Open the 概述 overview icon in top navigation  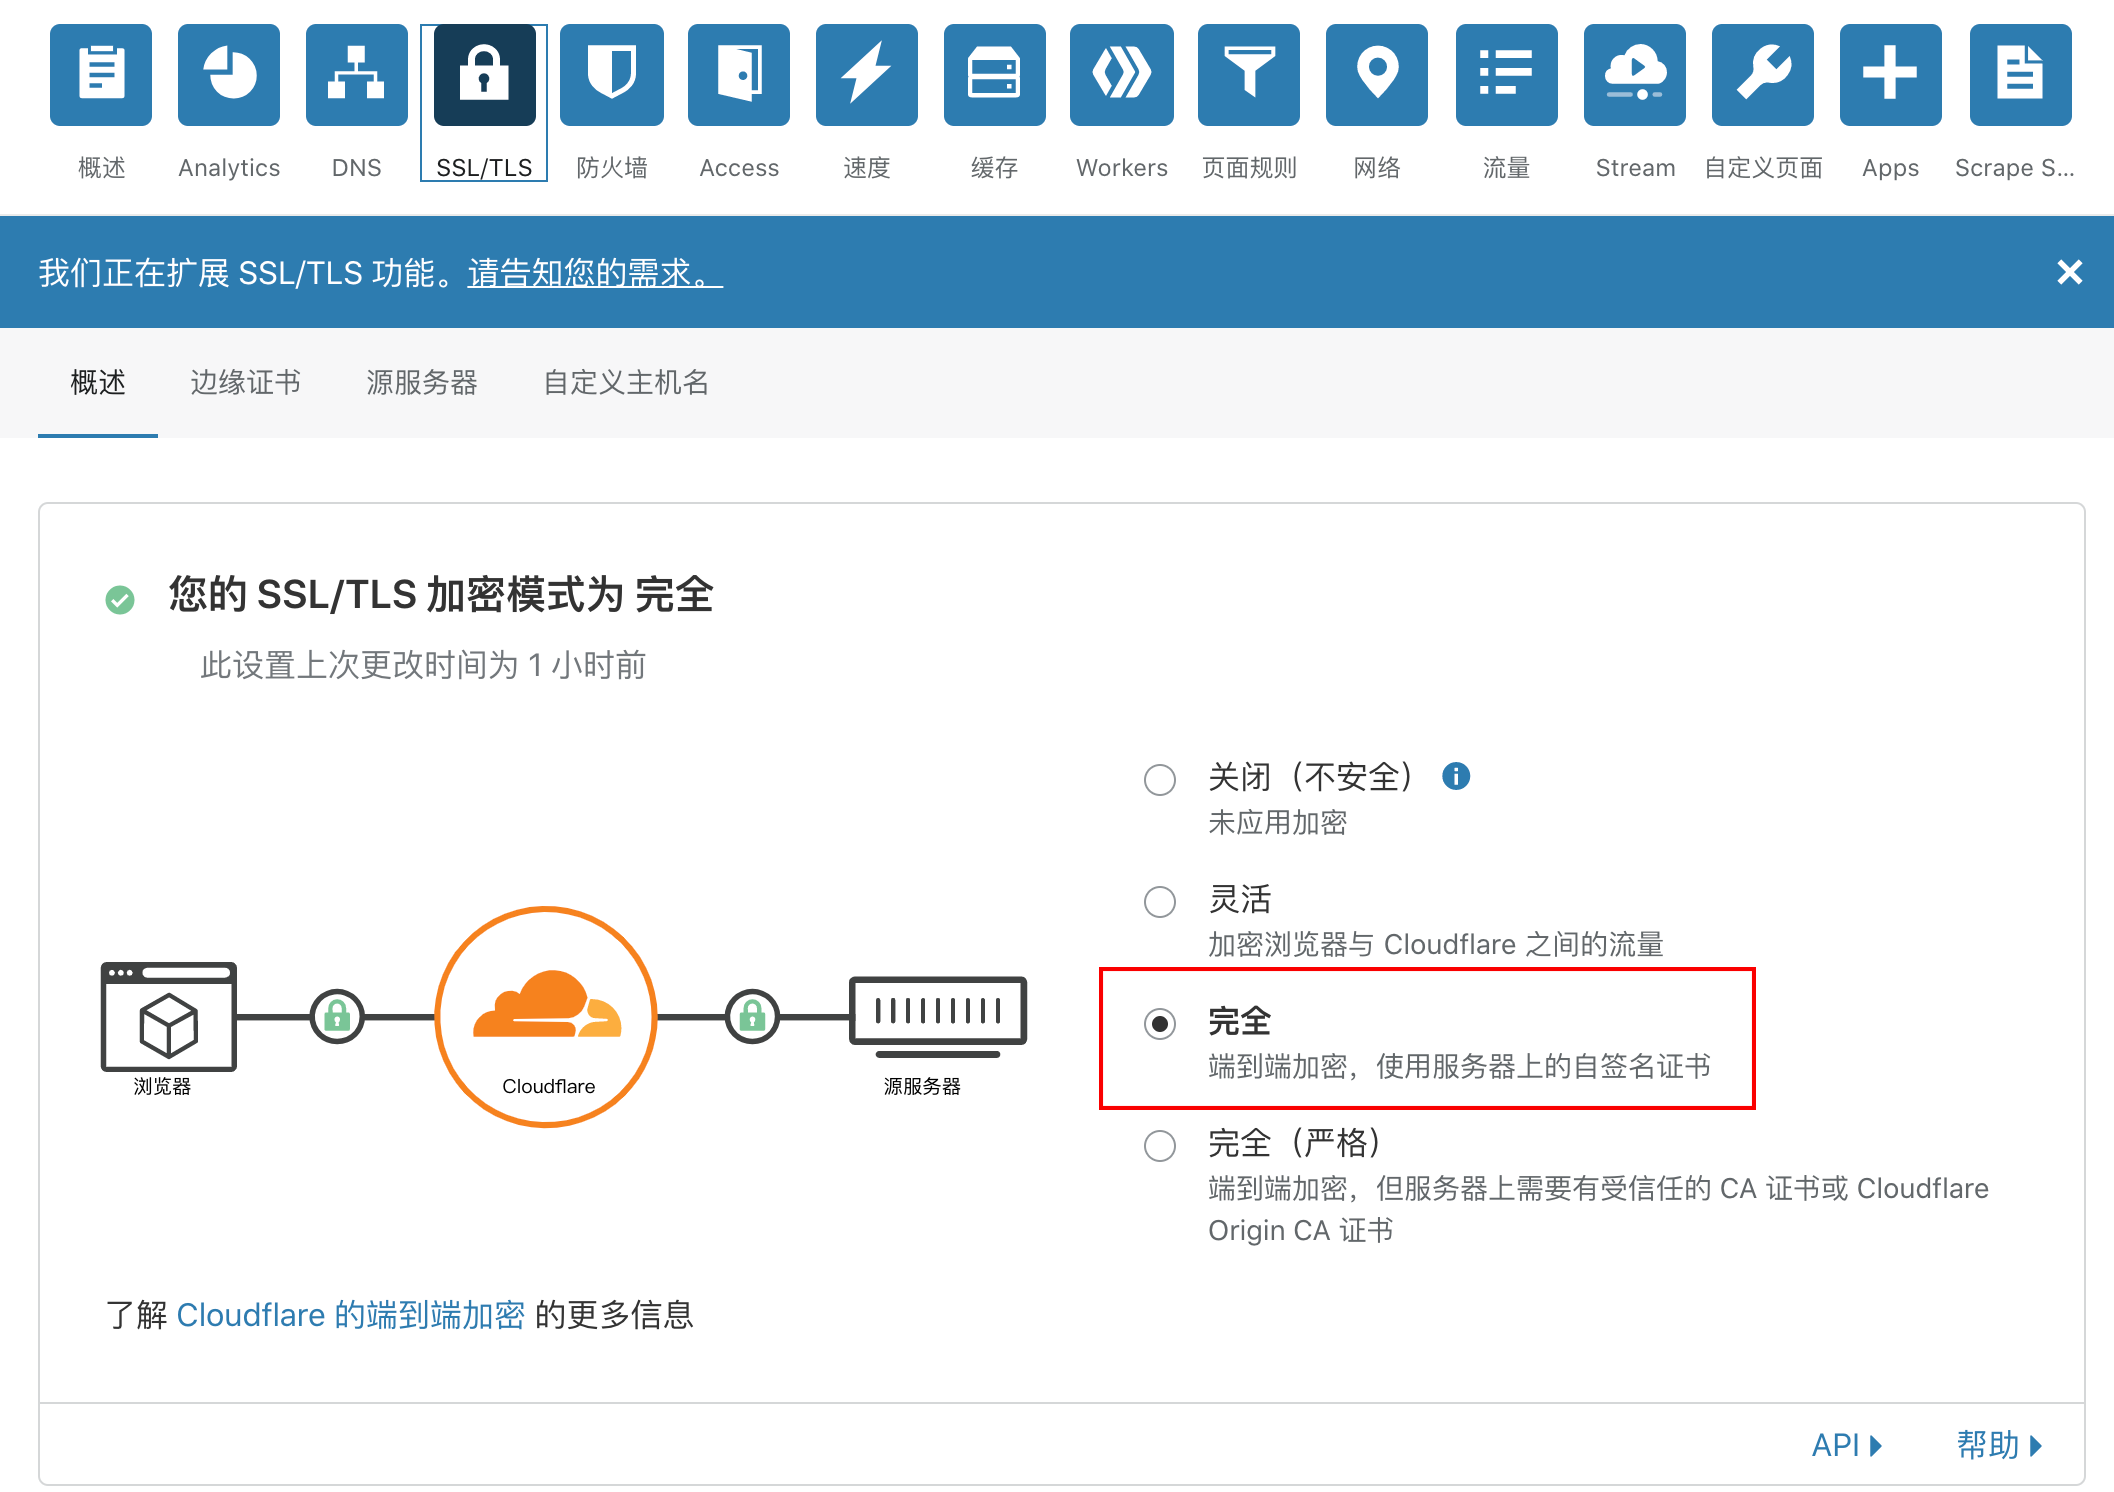(101, 75)
